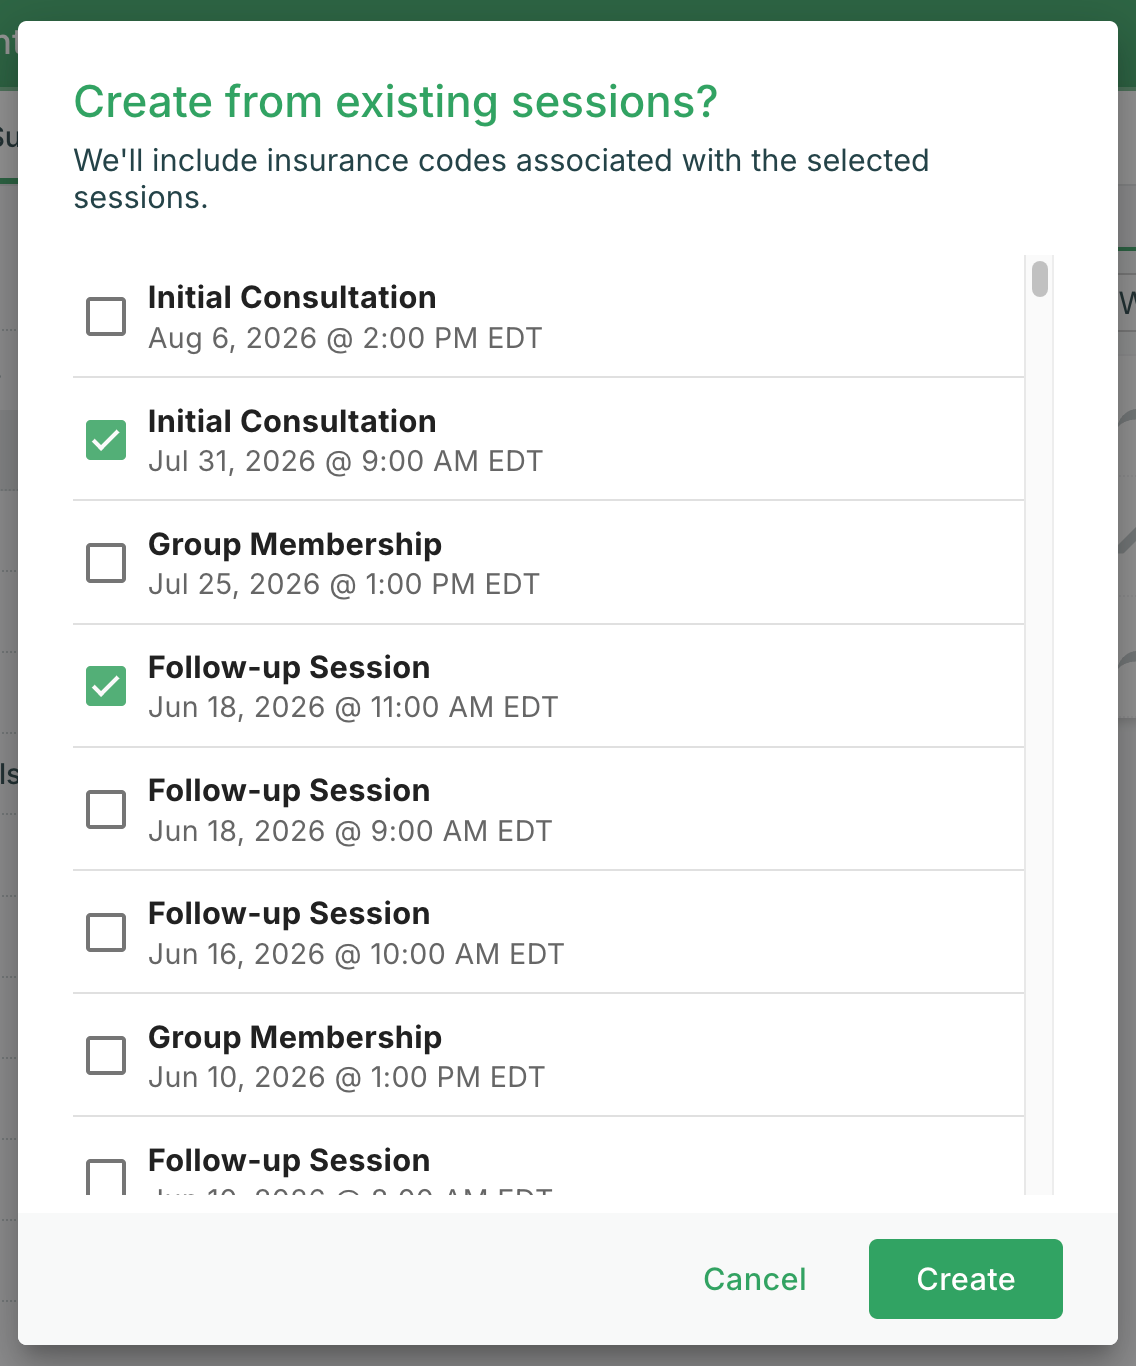Click the Jul 31, 2026 @ 9:00 AM date text
1136x1366 pixels.
pos(345,461)
